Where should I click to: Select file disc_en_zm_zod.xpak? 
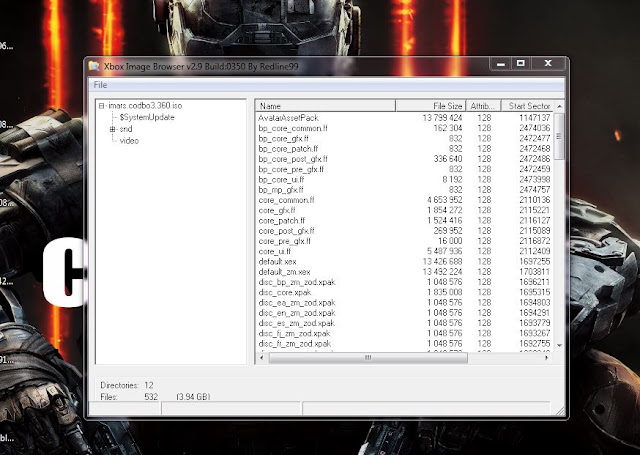297,313
